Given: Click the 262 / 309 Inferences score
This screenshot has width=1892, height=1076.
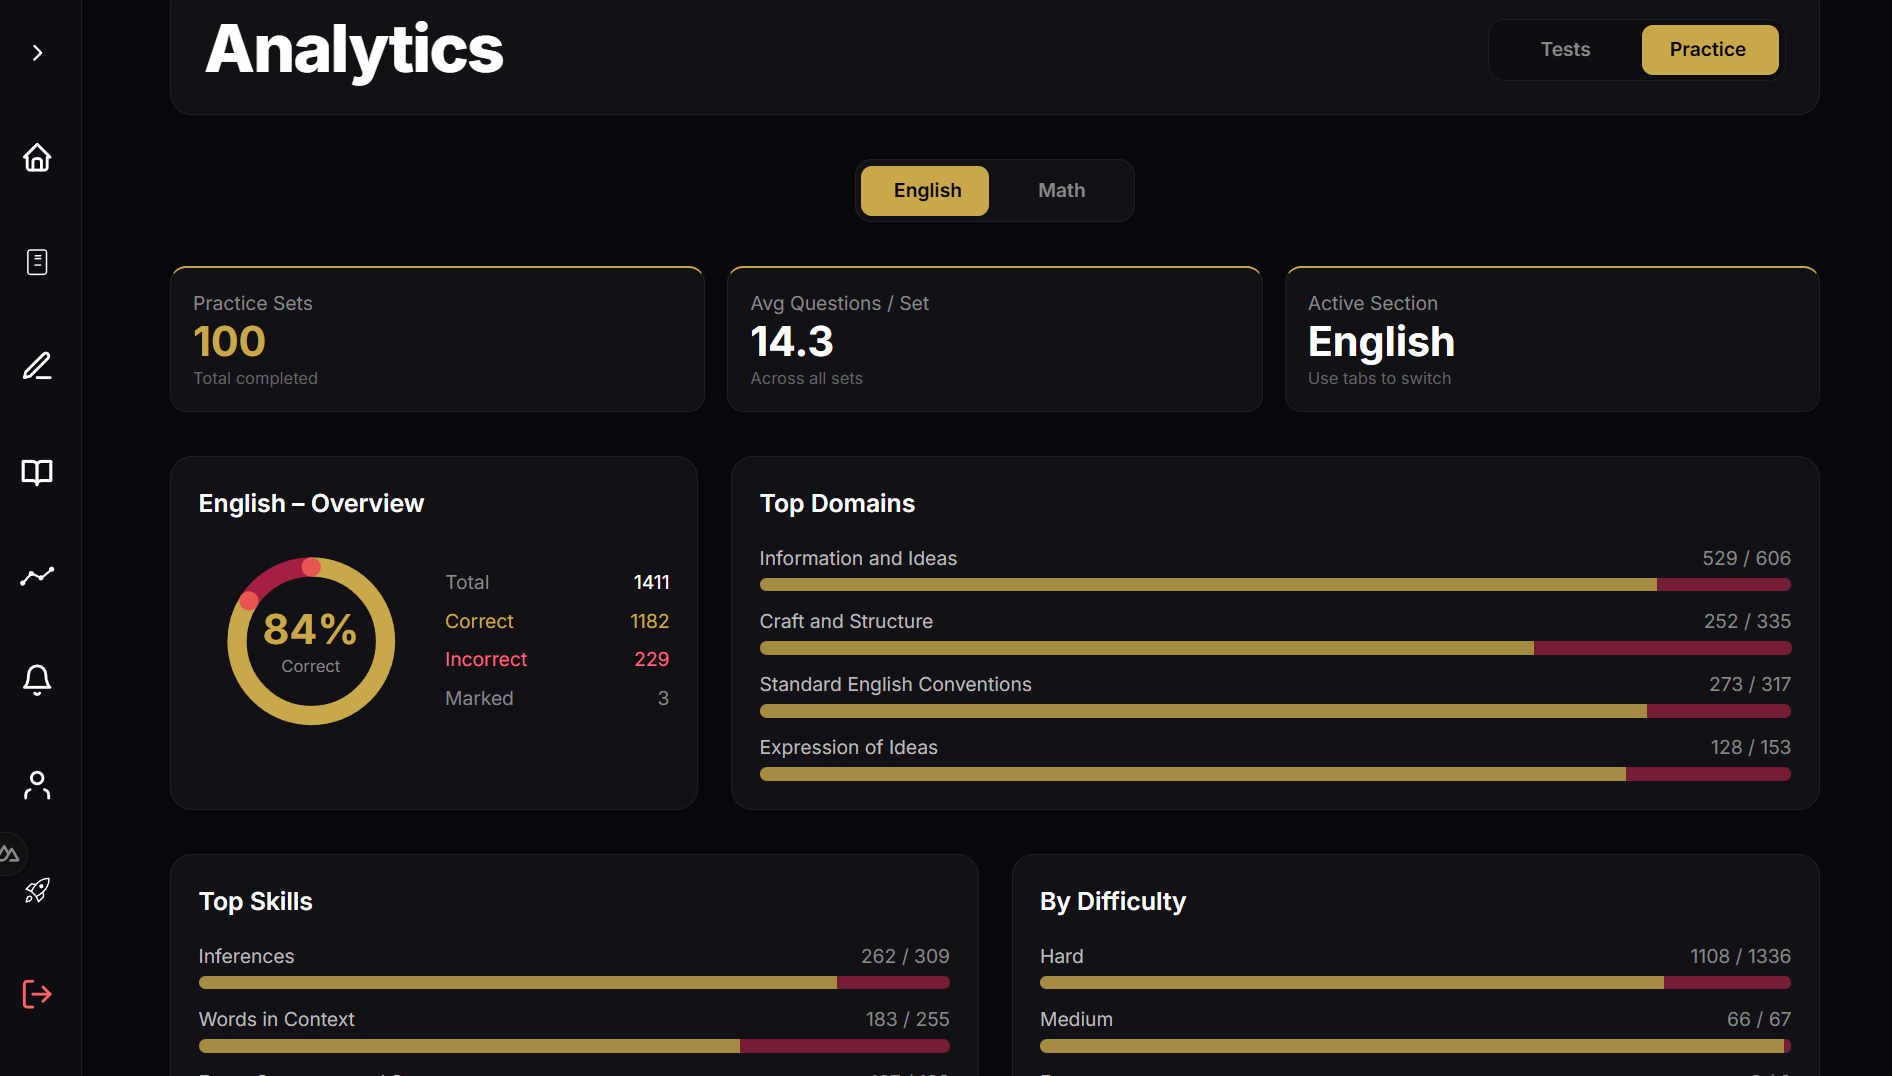Looking at the screenshot, I should tap(905, 956).
